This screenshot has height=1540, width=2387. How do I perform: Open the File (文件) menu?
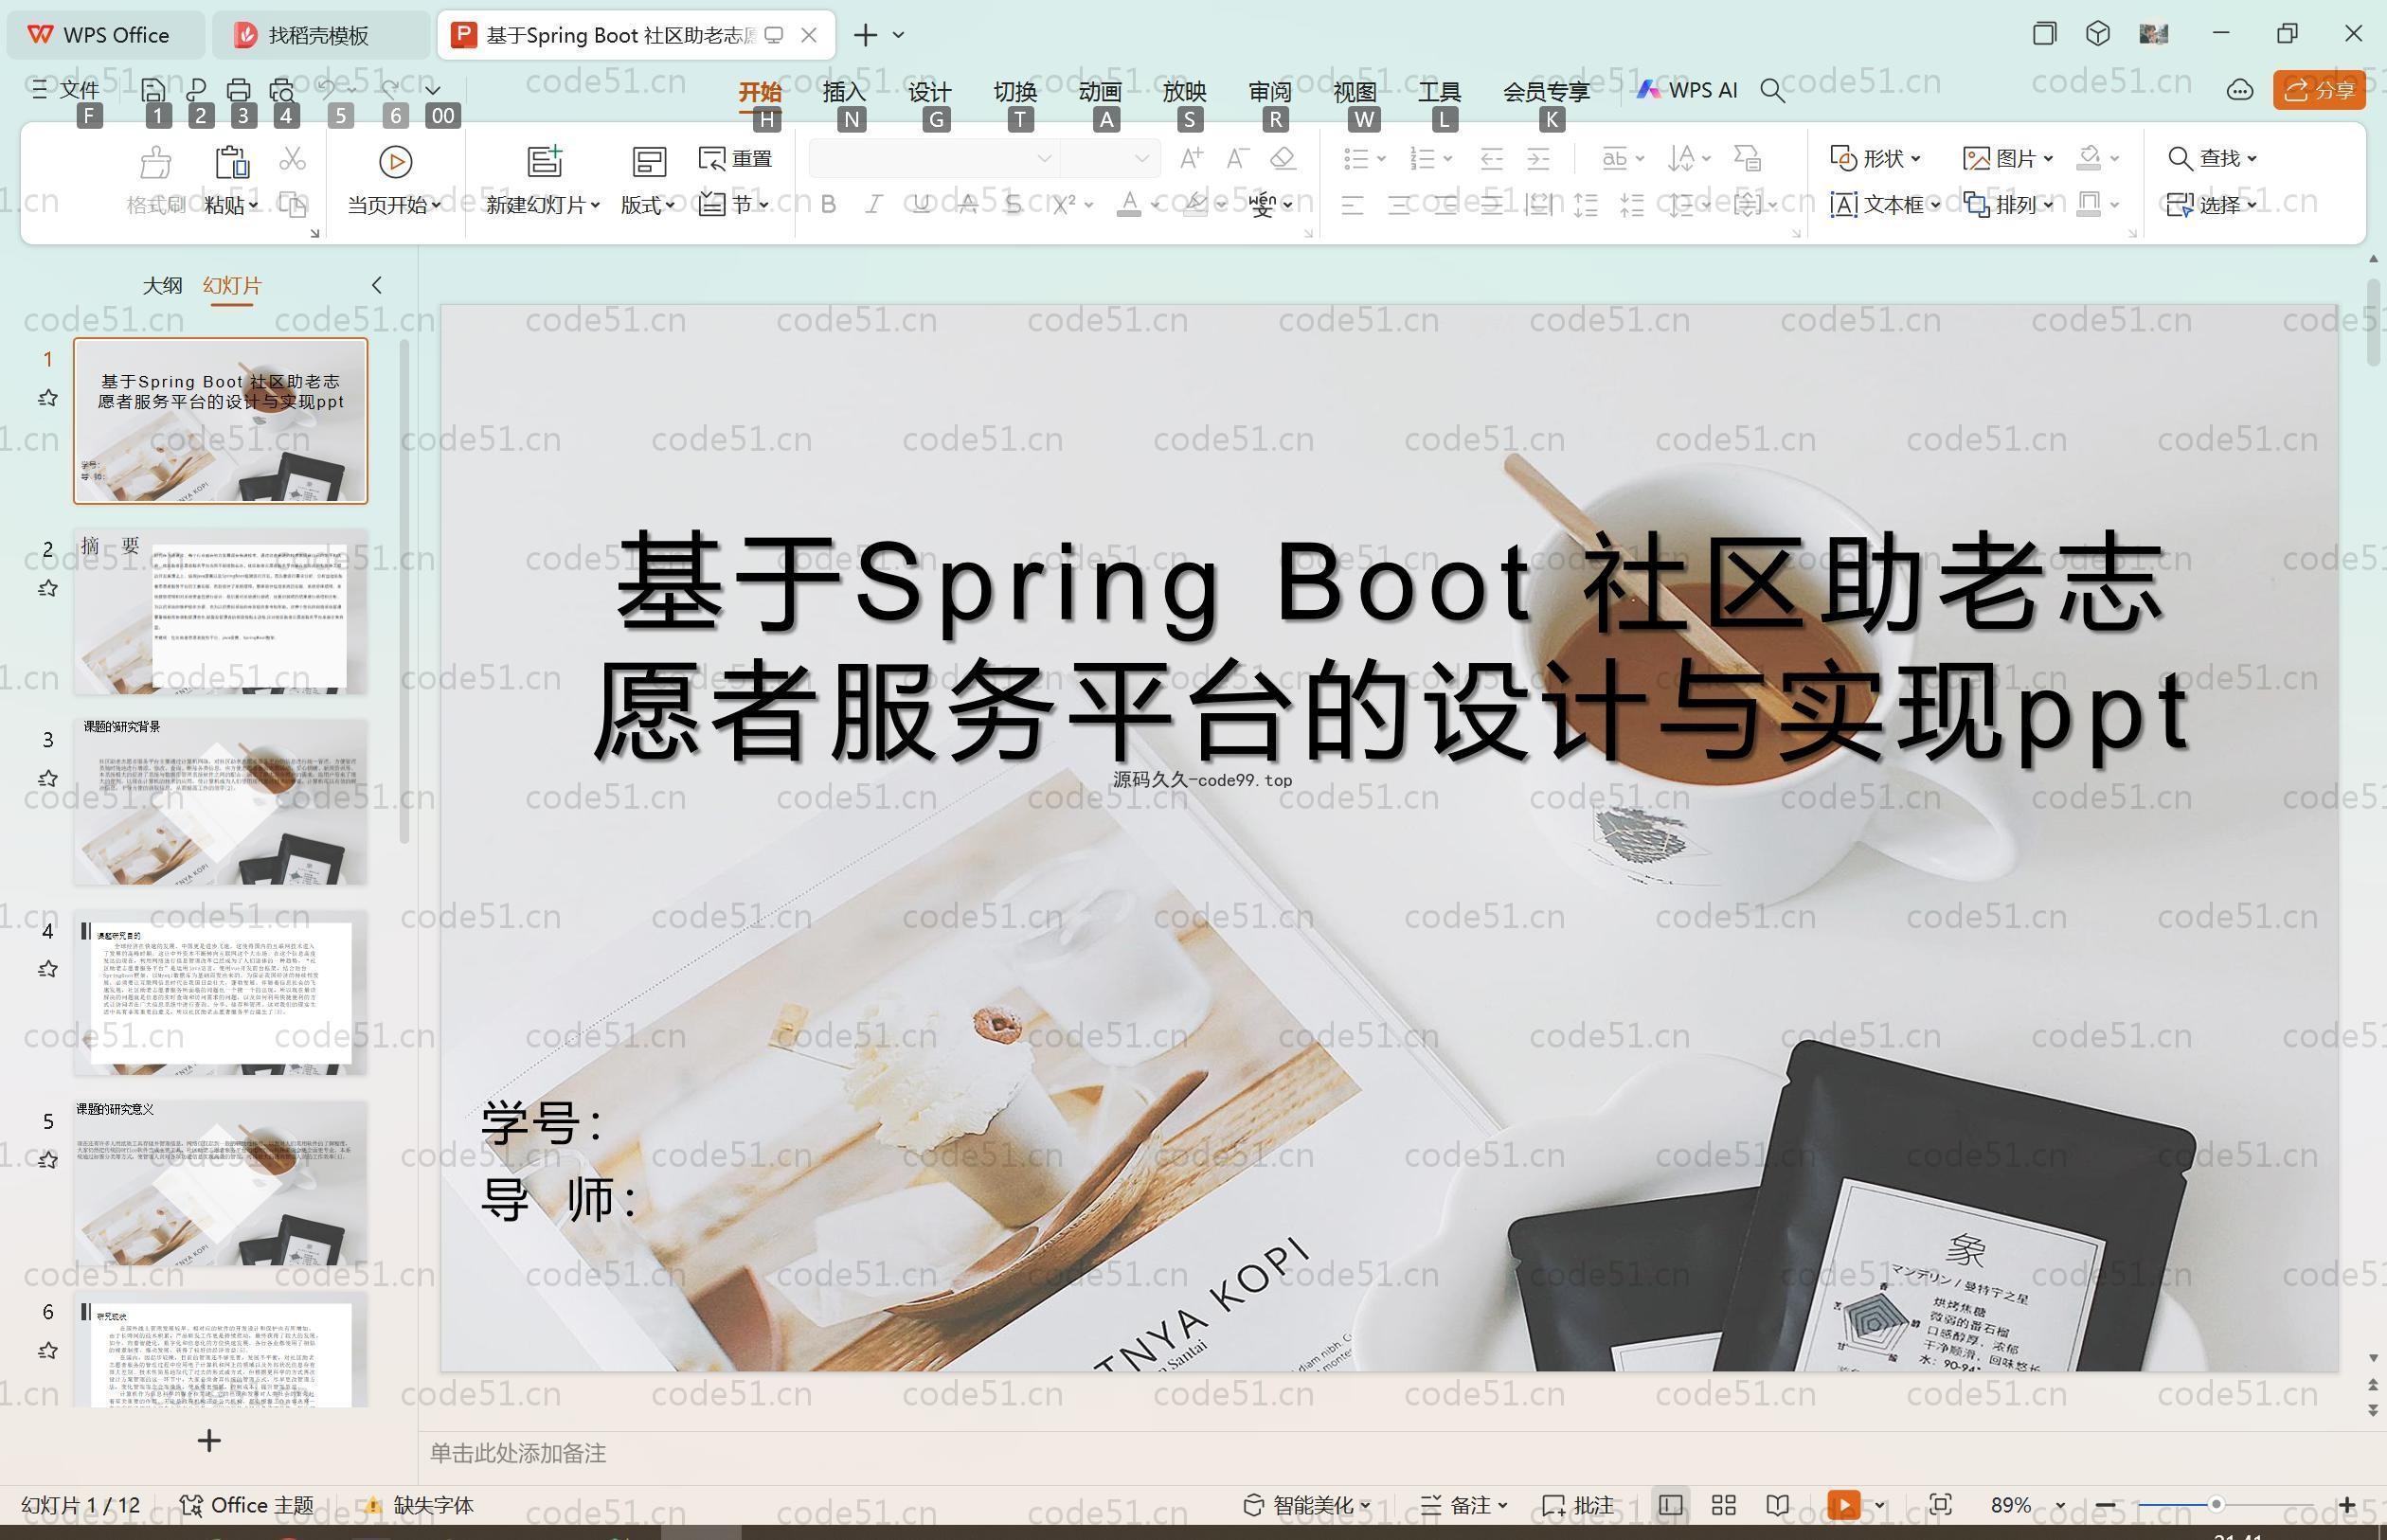coord(66,90)
